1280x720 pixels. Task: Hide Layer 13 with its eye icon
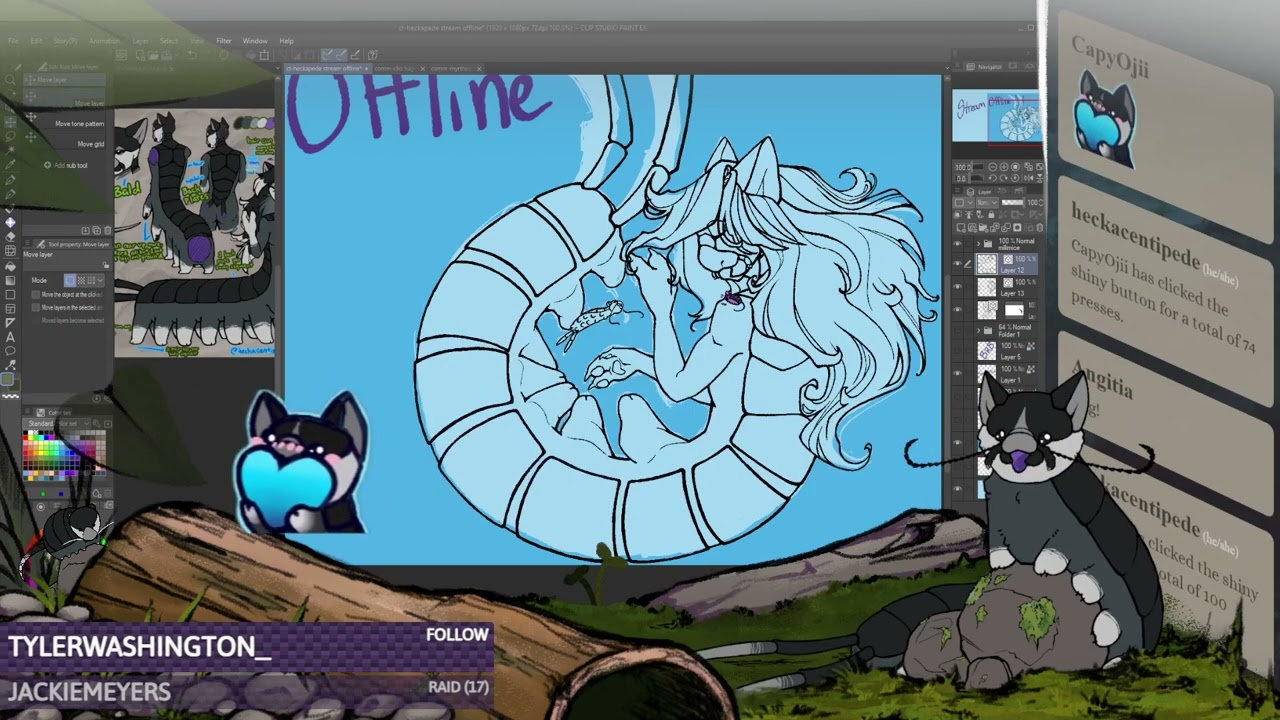[x=957, y=286]
